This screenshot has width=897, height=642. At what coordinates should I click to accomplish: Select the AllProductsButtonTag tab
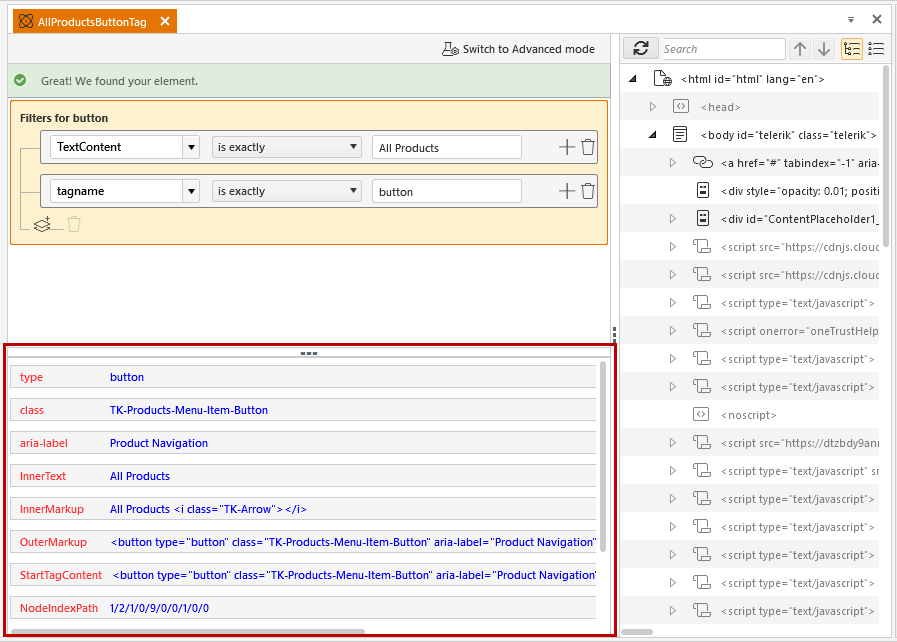point(91,21)
